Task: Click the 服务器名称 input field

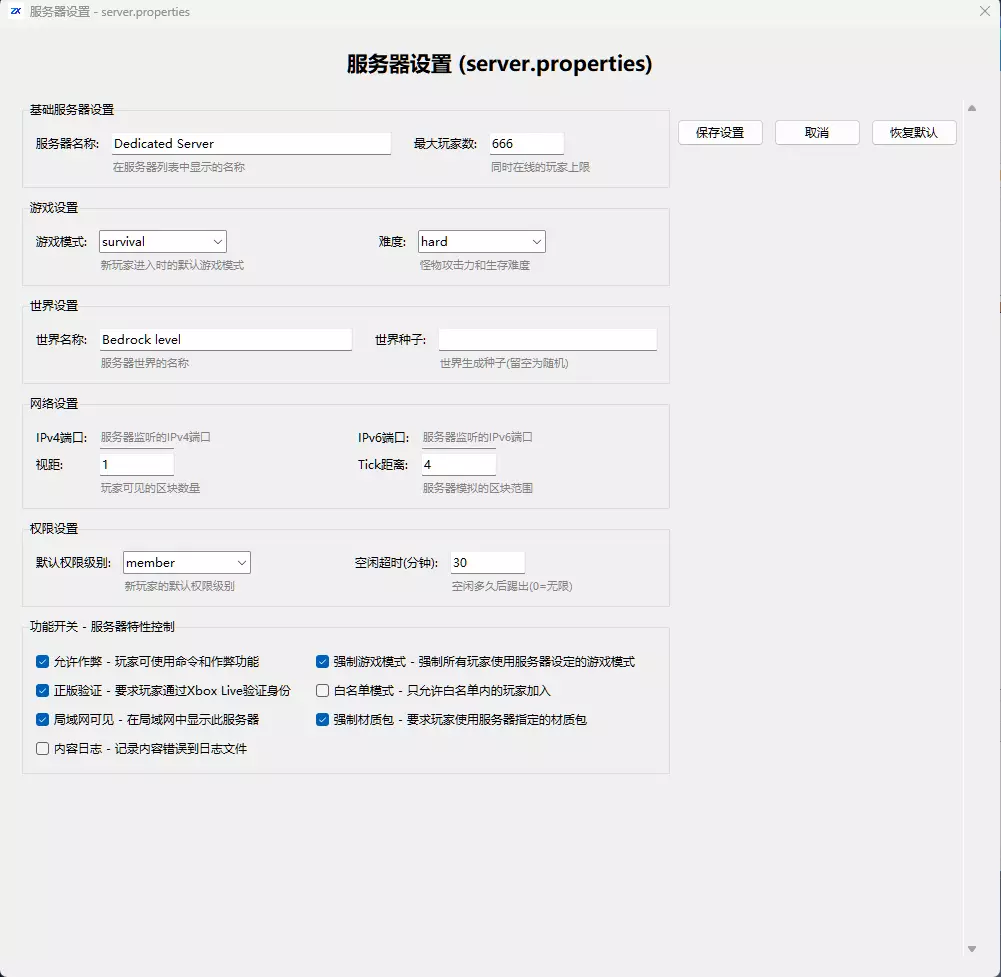Action: tap(252, 144)
